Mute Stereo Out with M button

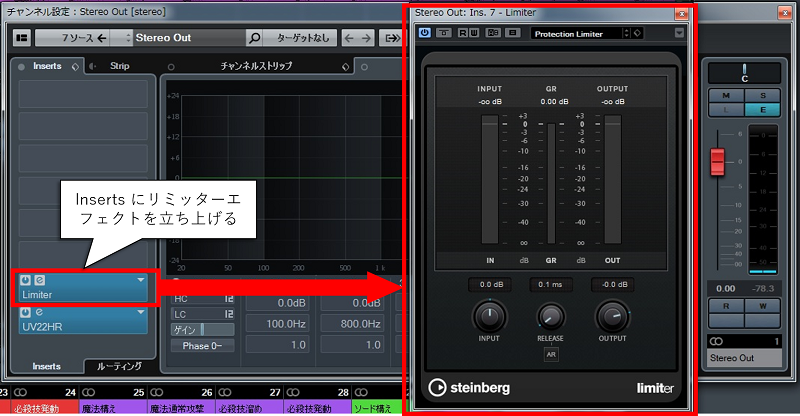click(726, 95)
